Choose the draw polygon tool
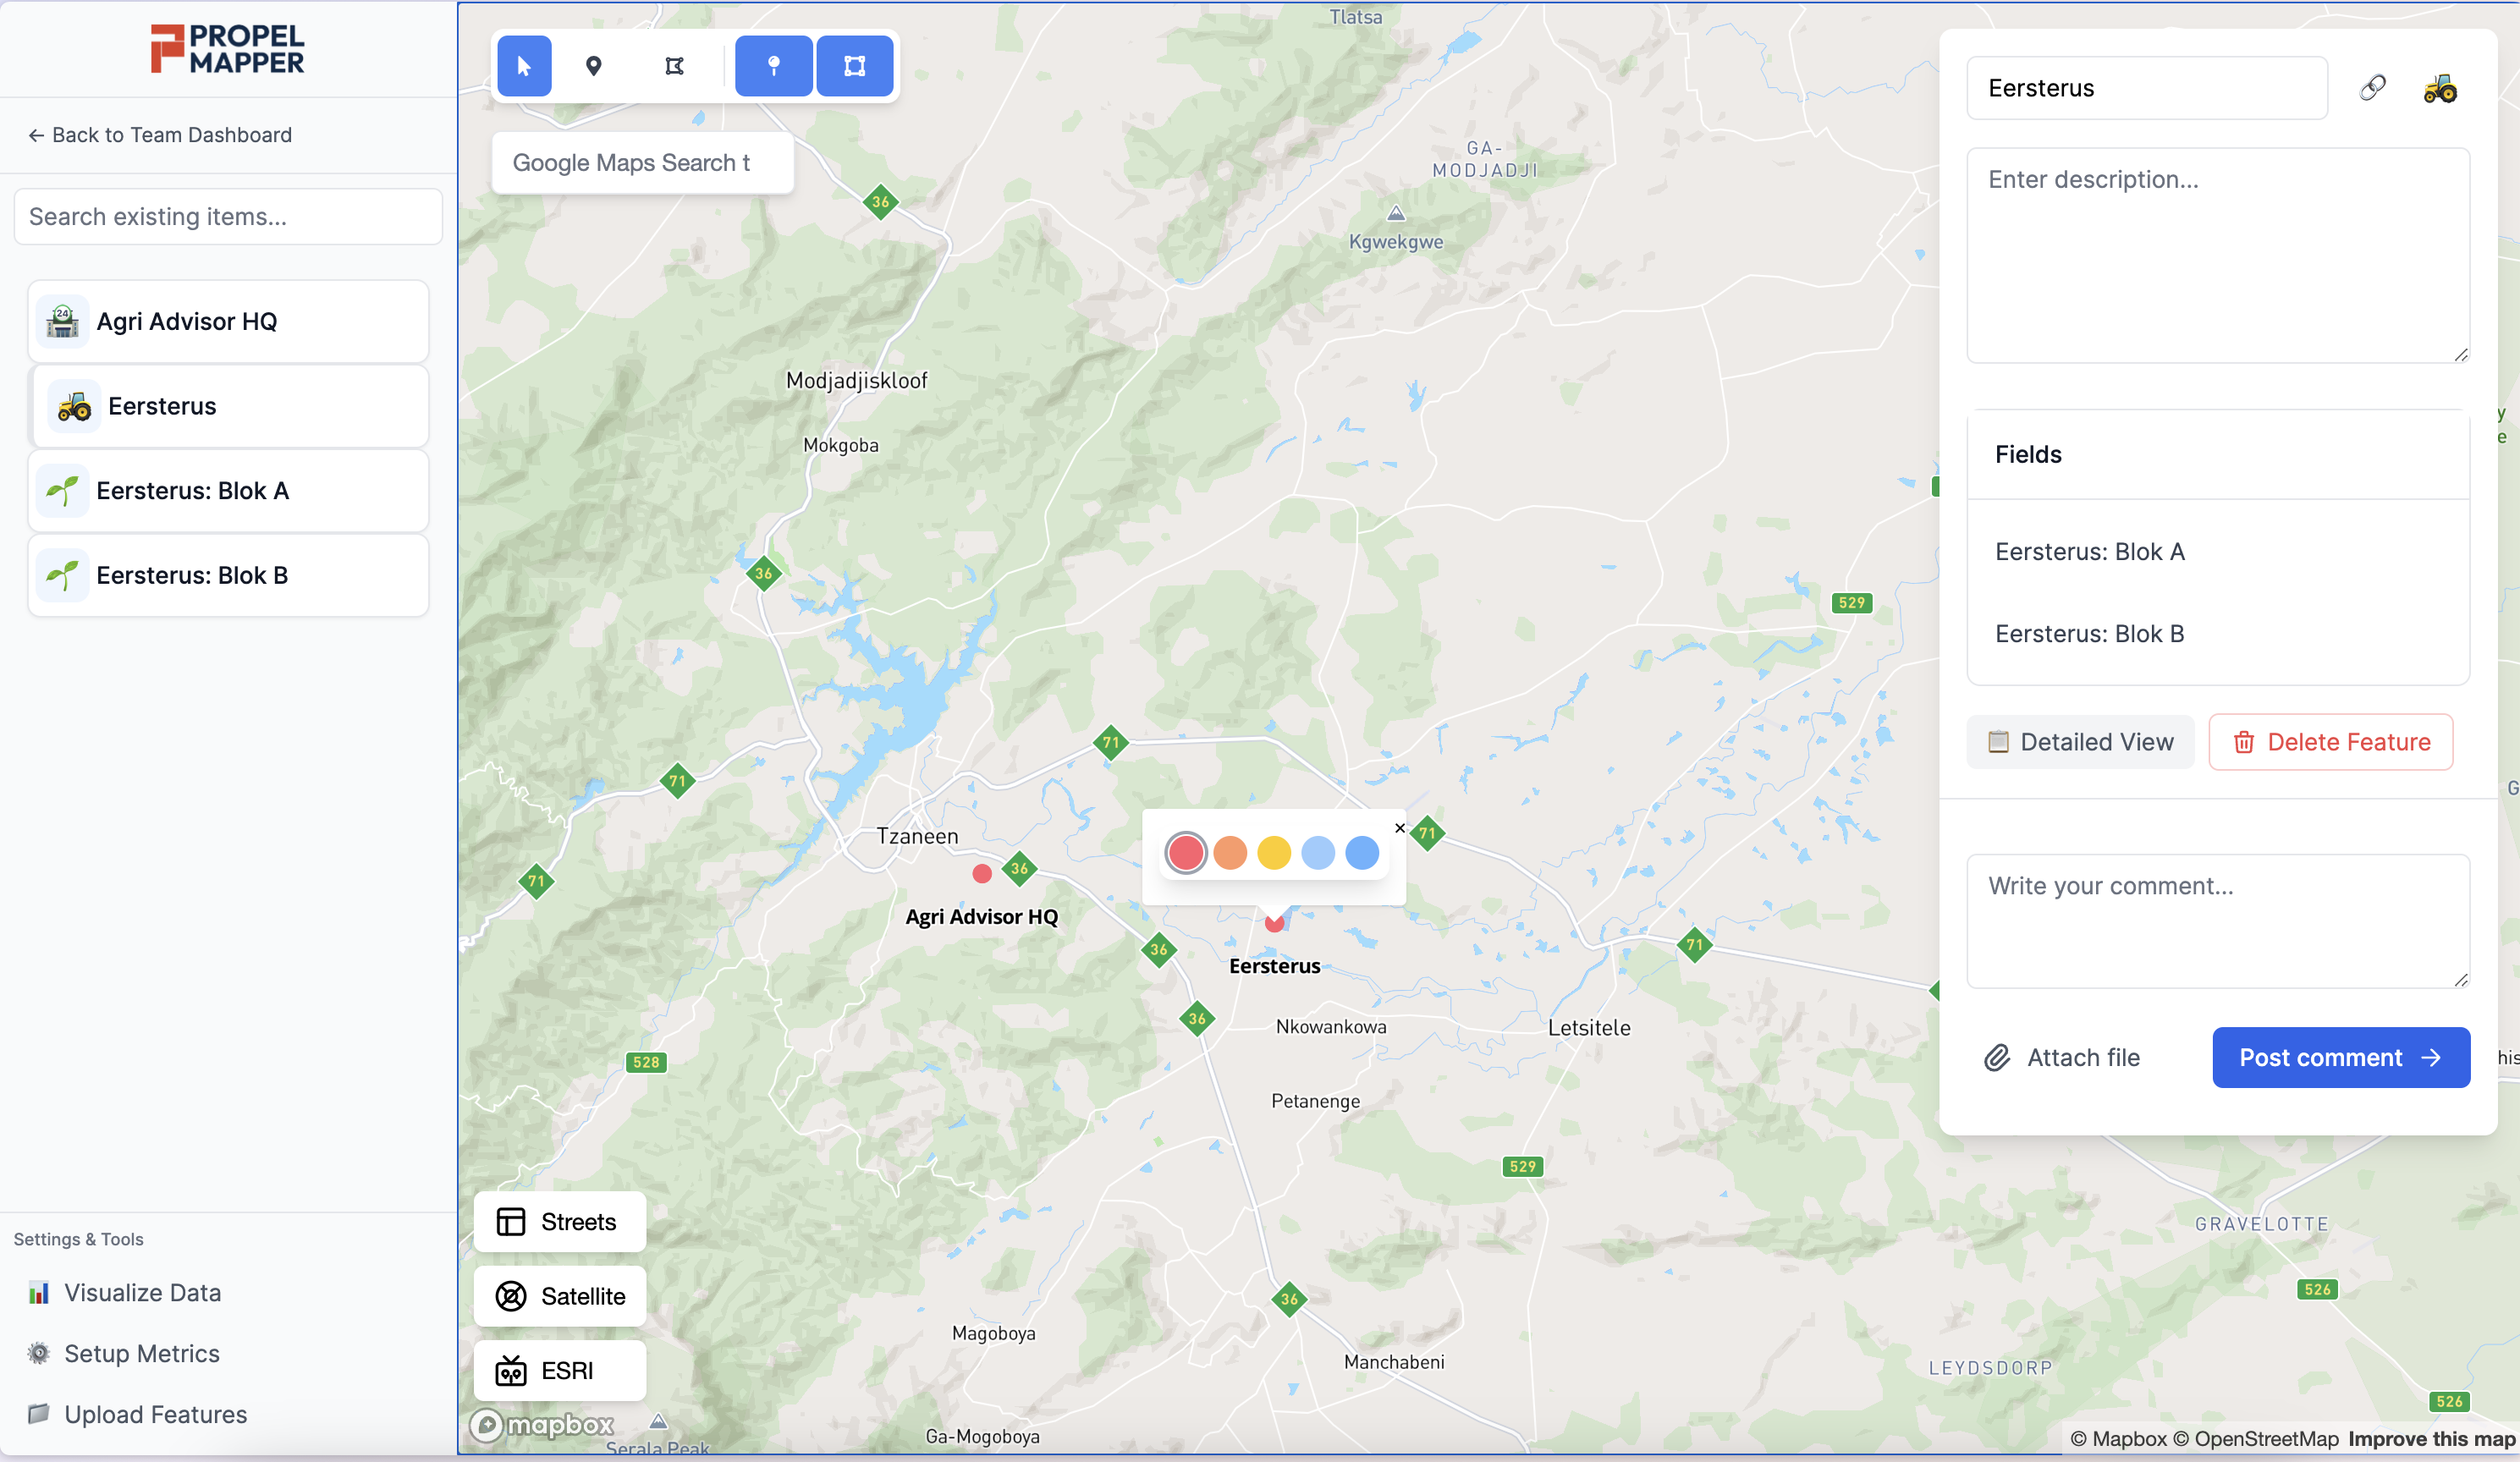 click(674, 66)
